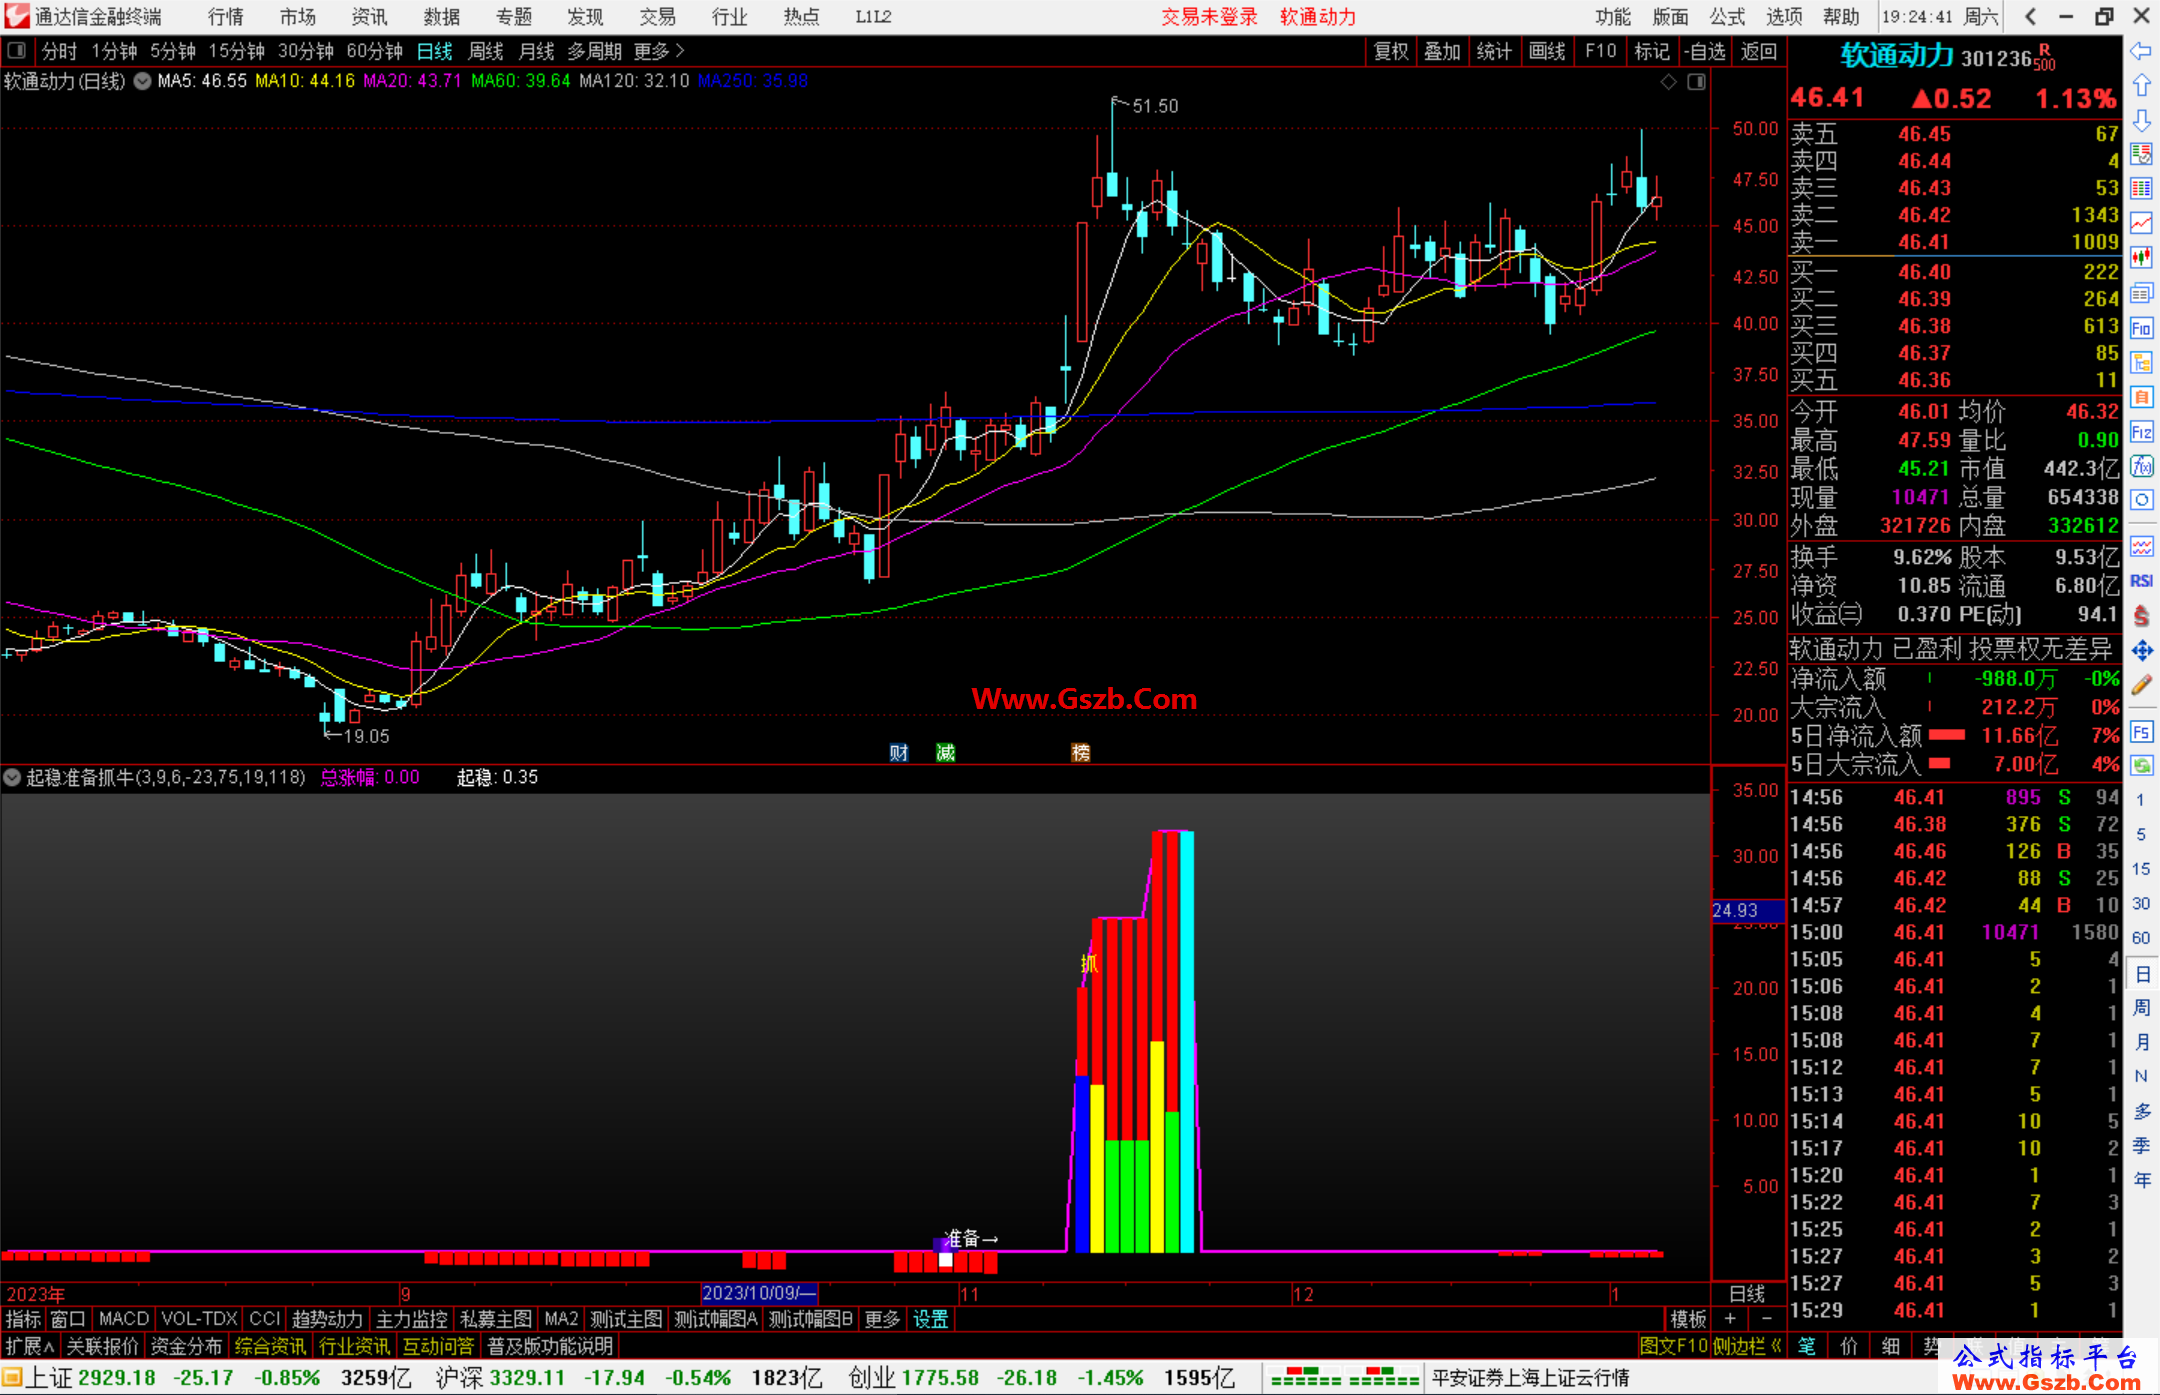Click the 统计 statistics button
Screen dimensions: 2160x1395
point(1494,51)
